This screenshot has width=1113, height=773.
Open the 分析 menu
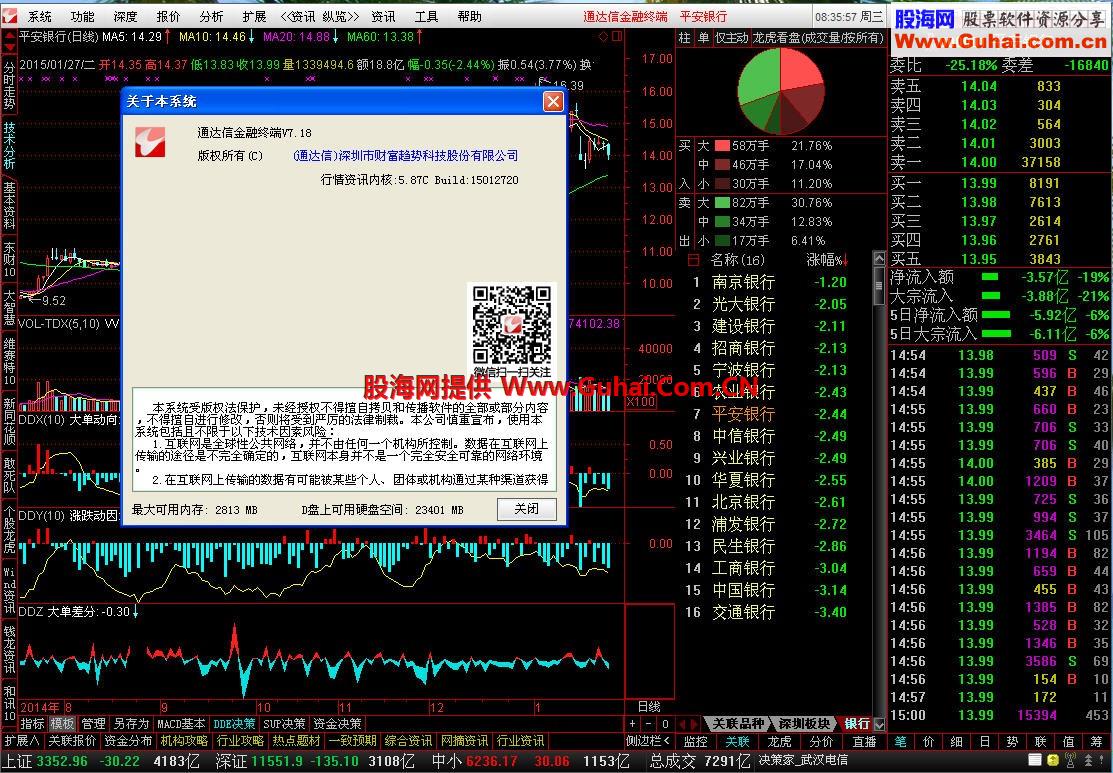[x=211, y=17]
